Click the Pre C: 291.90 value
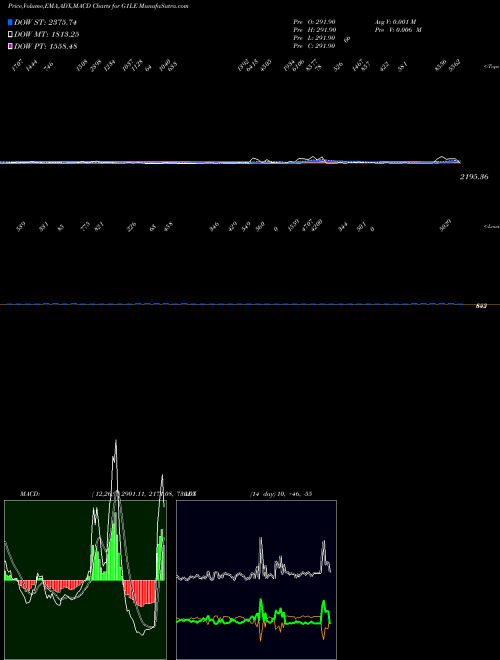Image resolution: width=500 pixels, height=660 pixels. 314,46
